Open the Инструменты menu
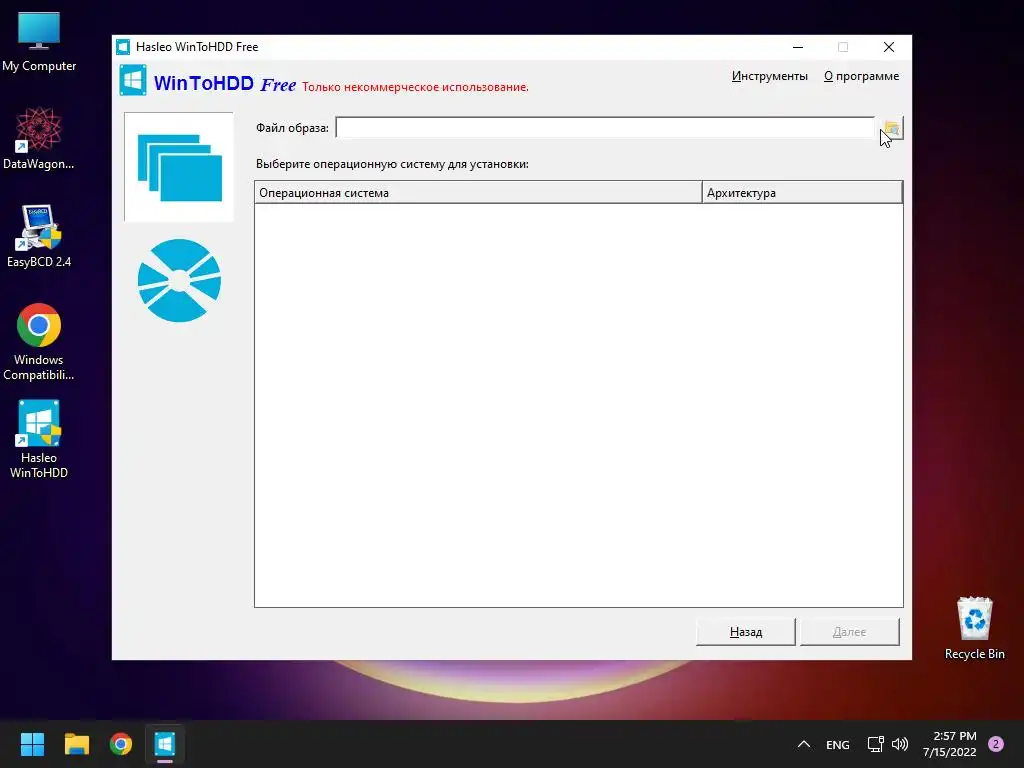Screen dimensions: 1024x768 (769, 76)
